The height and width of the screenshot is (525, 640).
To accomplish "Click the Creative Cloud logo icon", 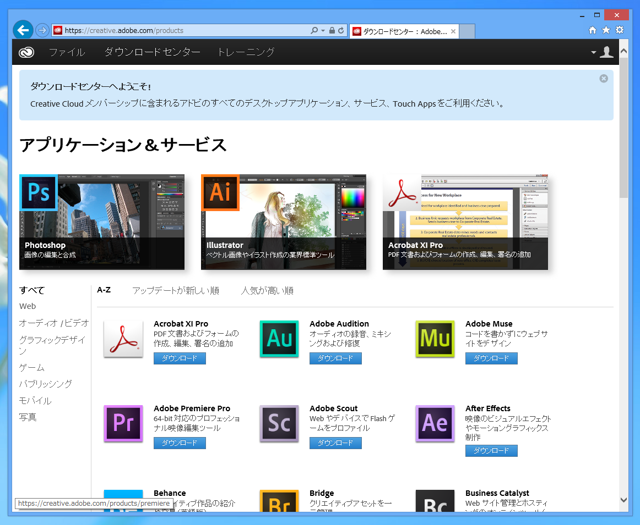I will pyautogui.click(x=27, y=52).
